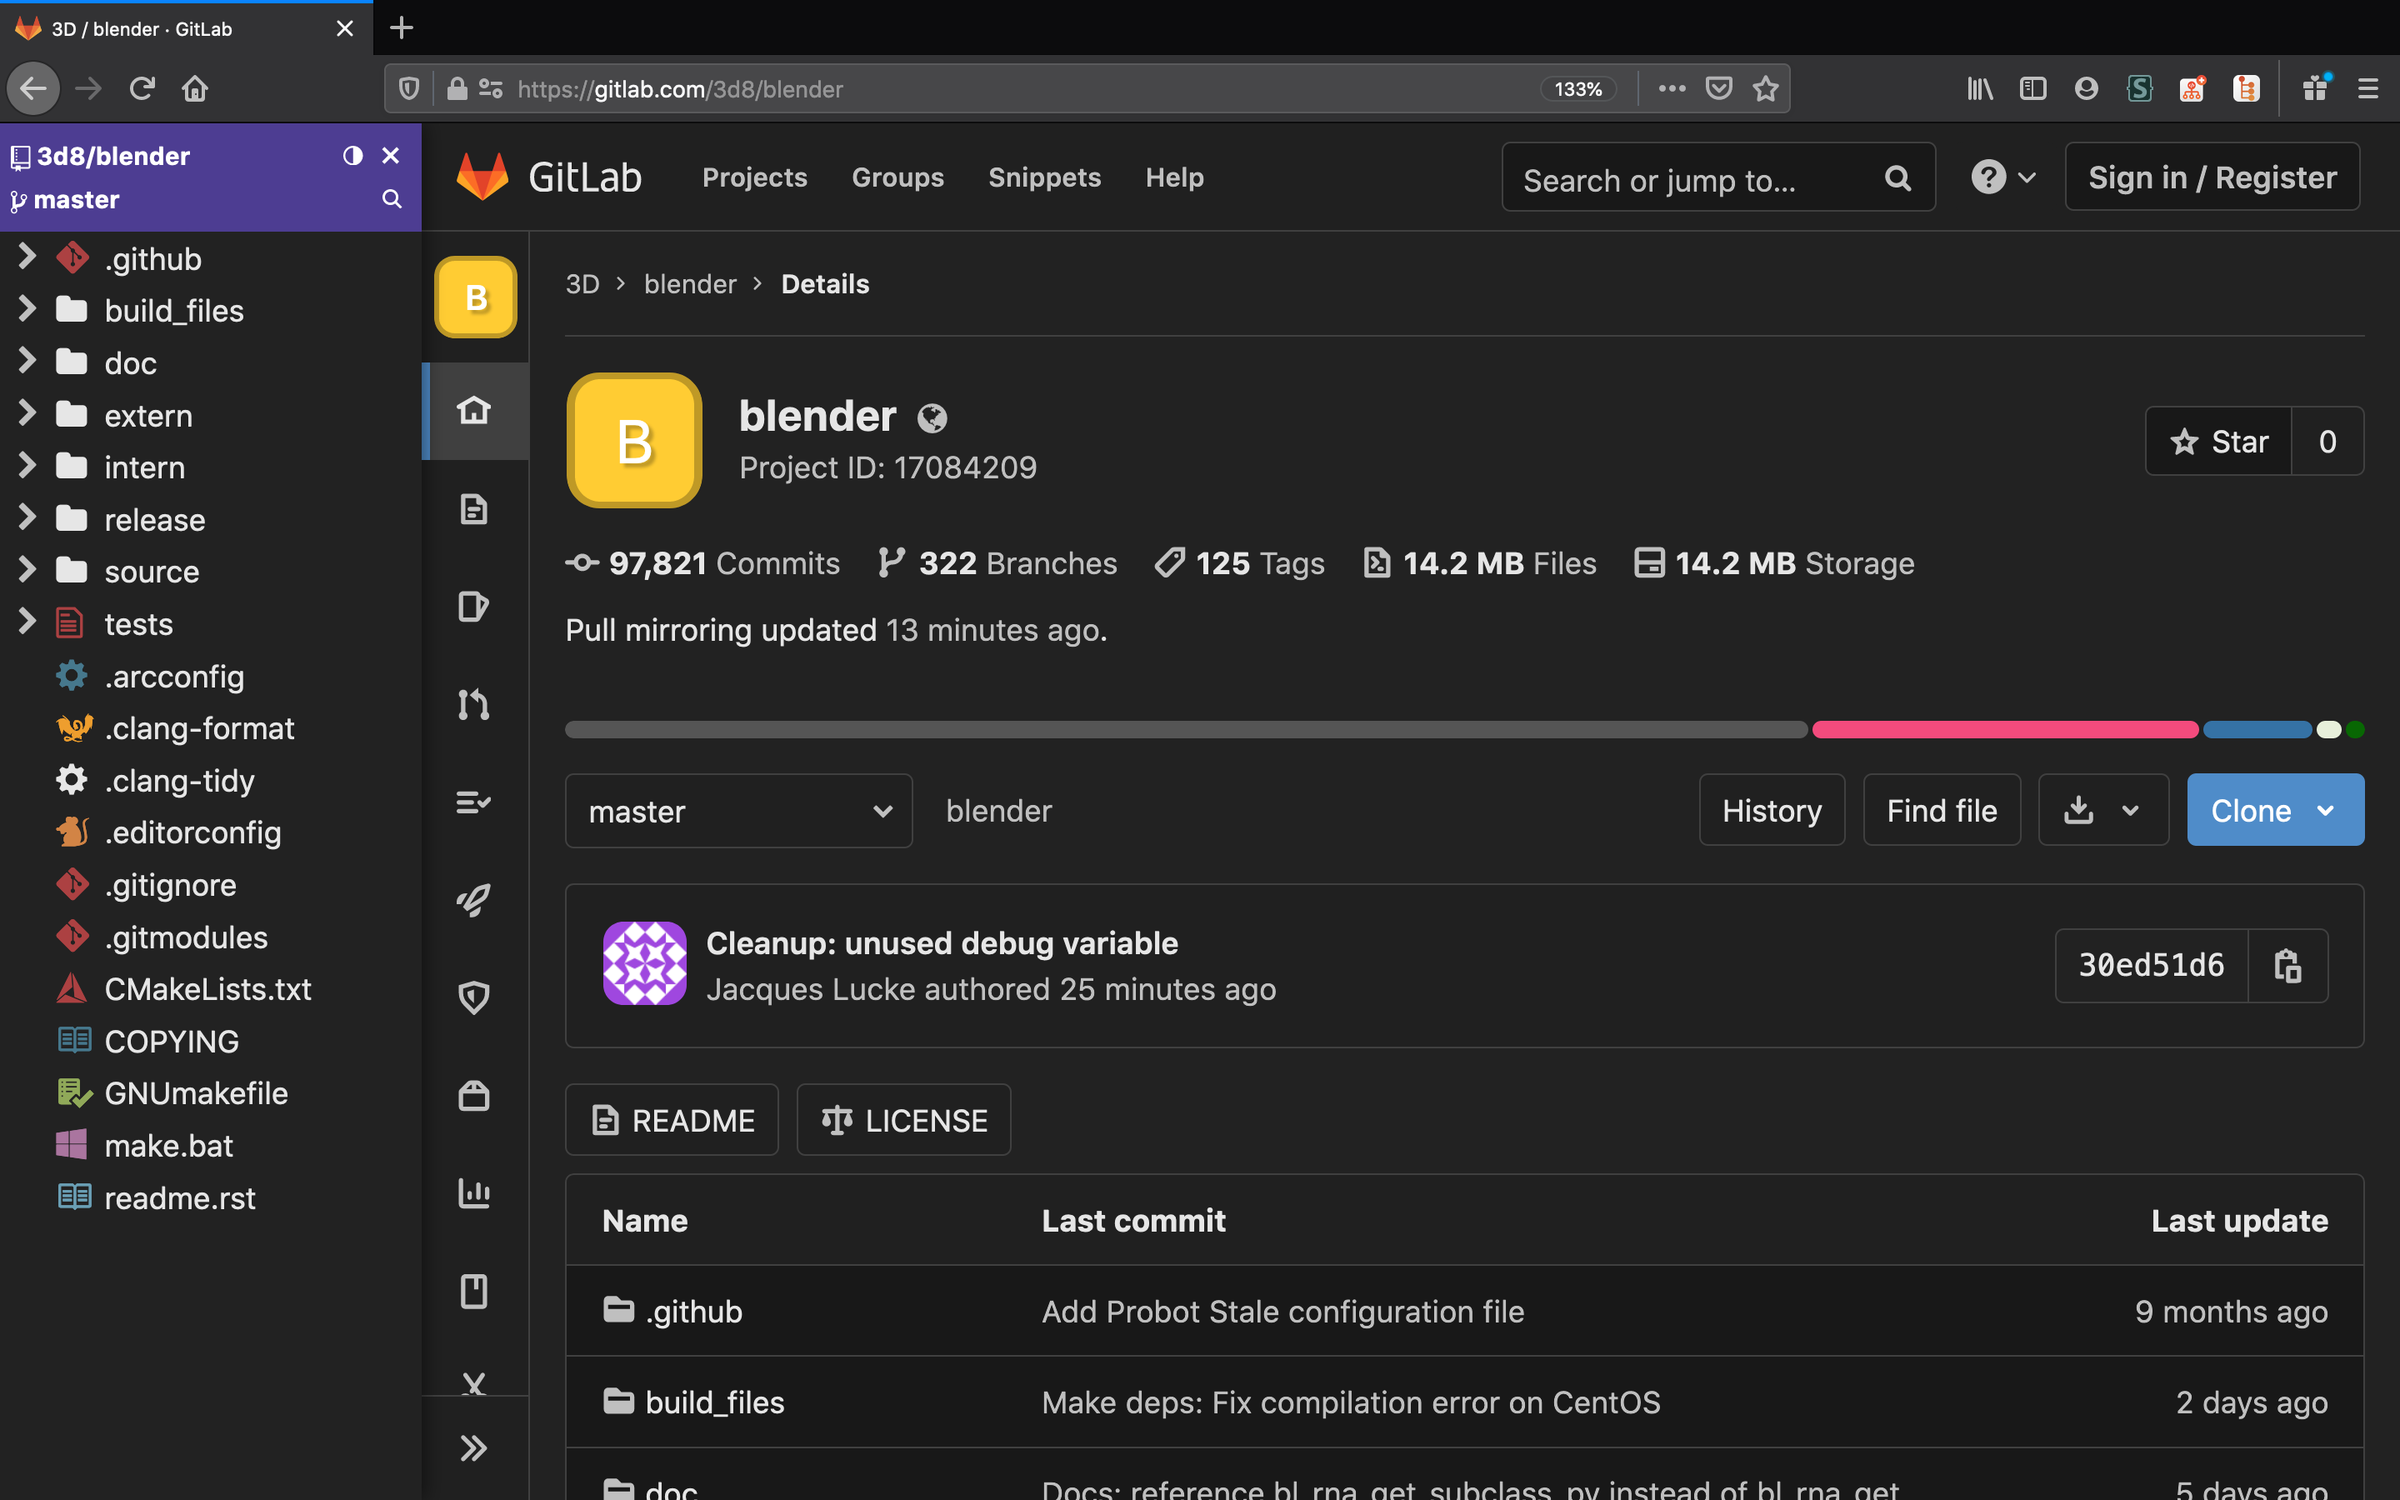The height and width of the screenshot is (1500, 2400).
Task: Click the tracking protection shield in address bar
Action: point(409,88)
